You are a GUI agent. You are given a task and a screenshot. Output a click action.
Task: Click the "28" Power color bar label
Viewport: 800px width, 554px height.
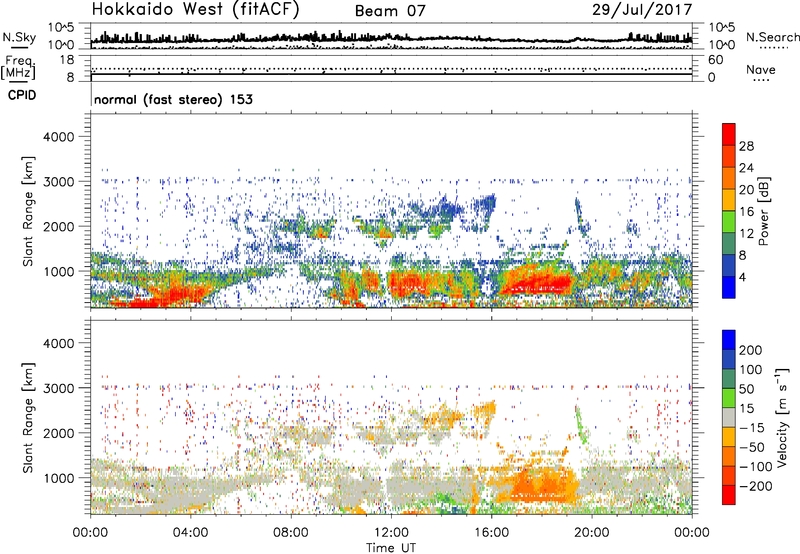(746, 146)
